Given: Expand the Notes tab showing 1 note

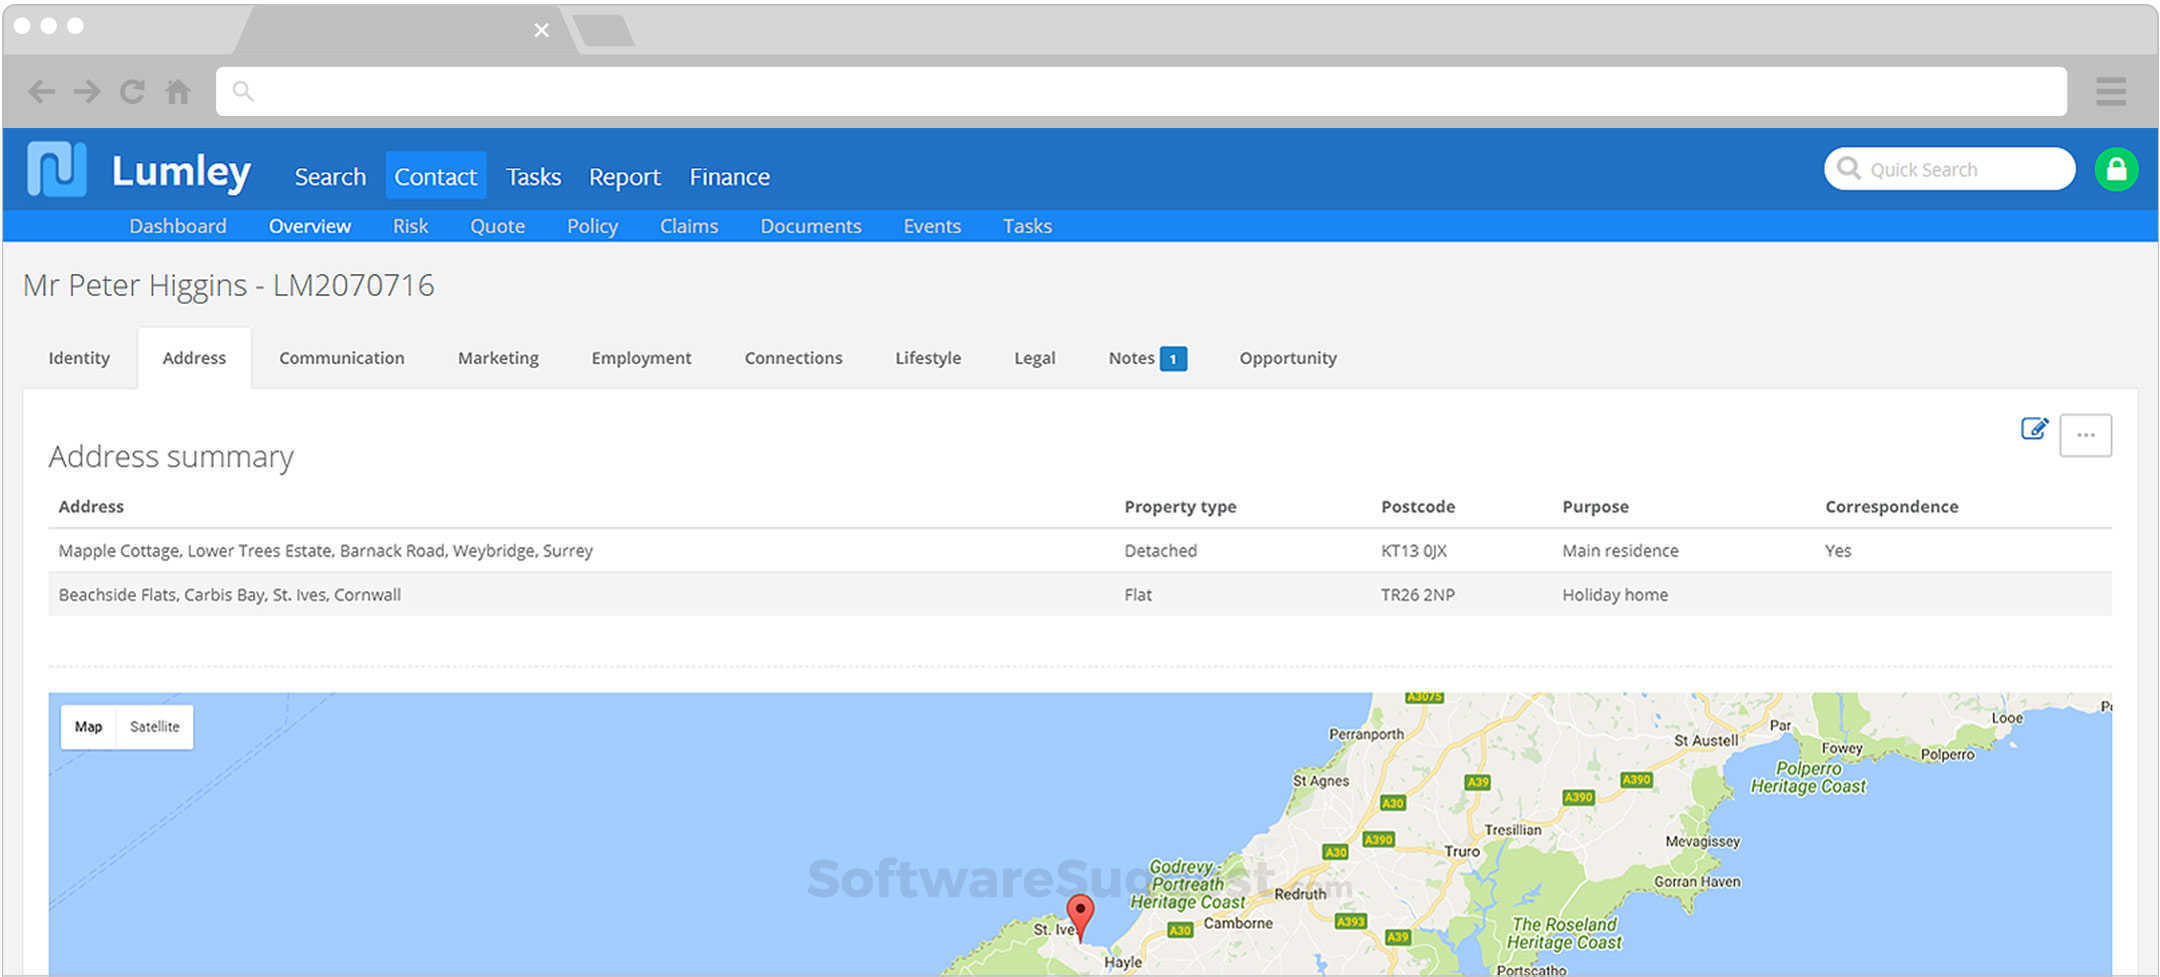Looking at the screenshot, I should pos(1144,358).
